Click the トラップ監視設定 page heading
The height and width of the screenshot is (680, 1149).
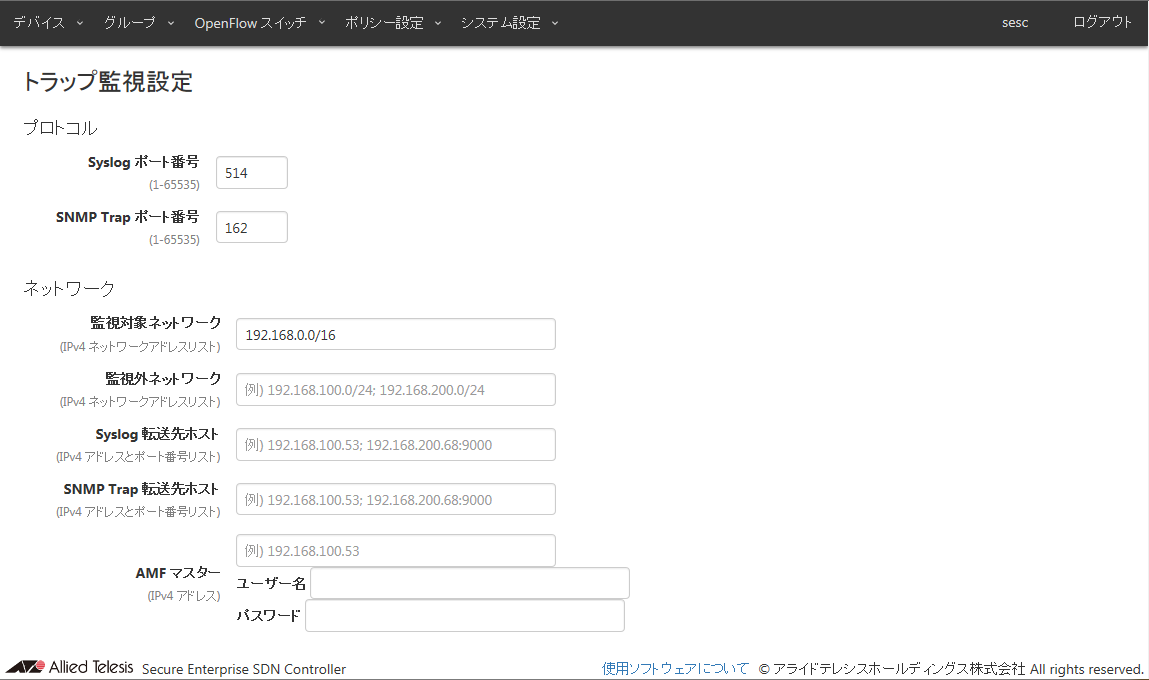click(x=107, y=82)
